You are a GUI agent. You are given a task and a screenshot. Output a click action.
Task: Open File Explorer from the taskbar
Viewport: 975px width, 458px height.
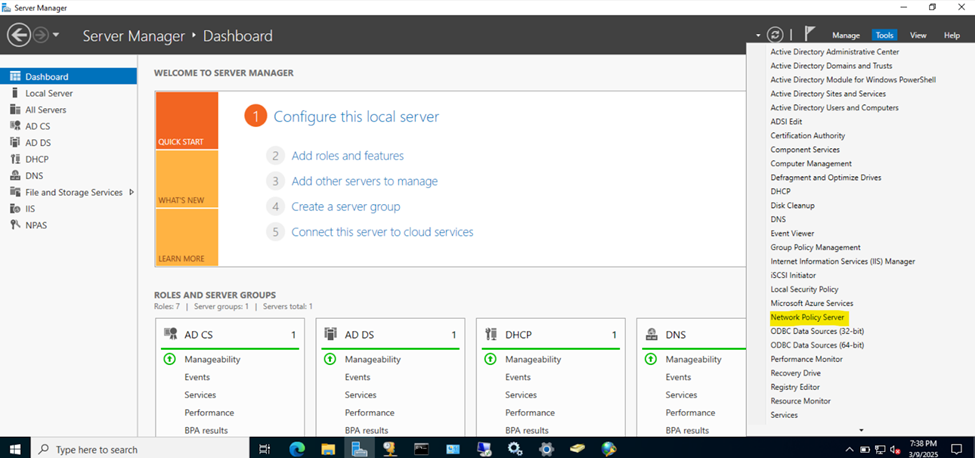329,449
